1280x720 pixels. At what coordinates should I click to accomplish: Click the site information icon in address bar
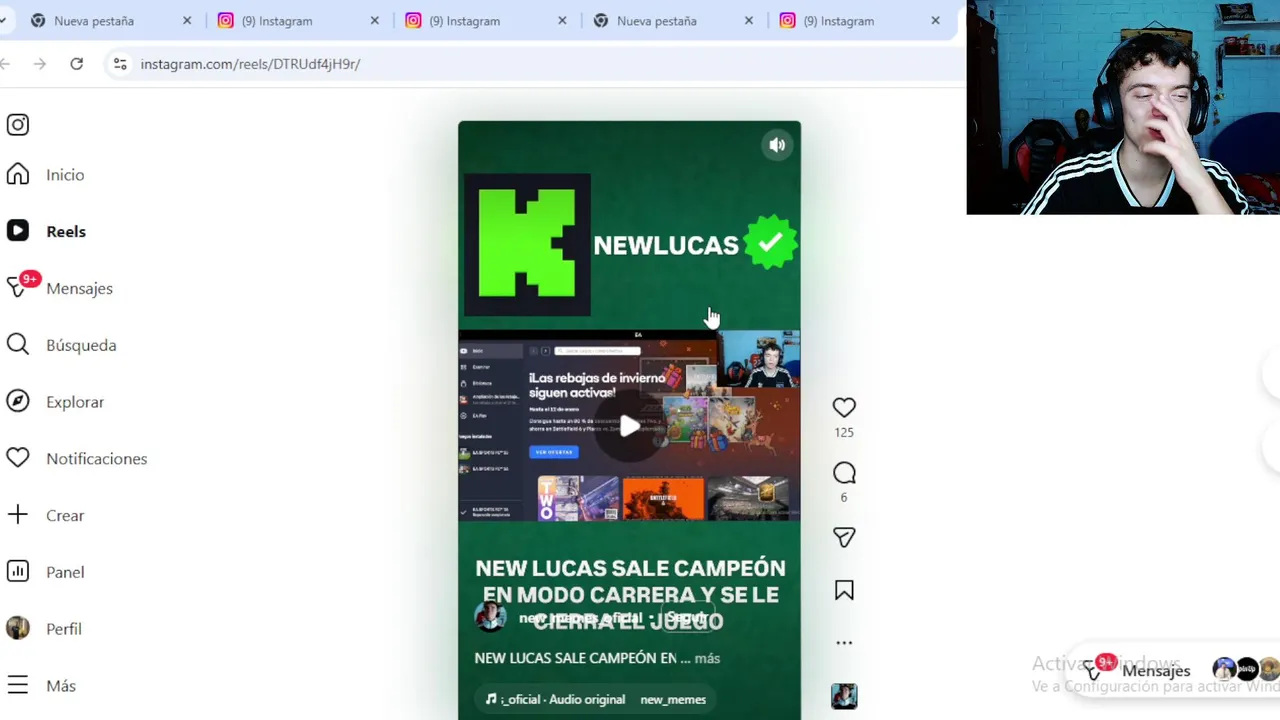[x=120, y=64]
